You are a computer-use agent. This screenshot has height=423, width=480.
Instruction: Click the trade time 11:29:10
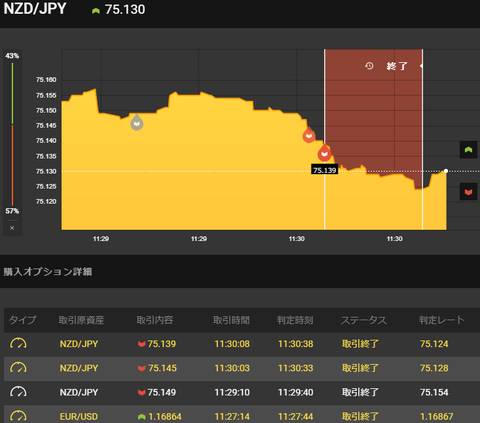pyautogui.click(x=232, y=392)
